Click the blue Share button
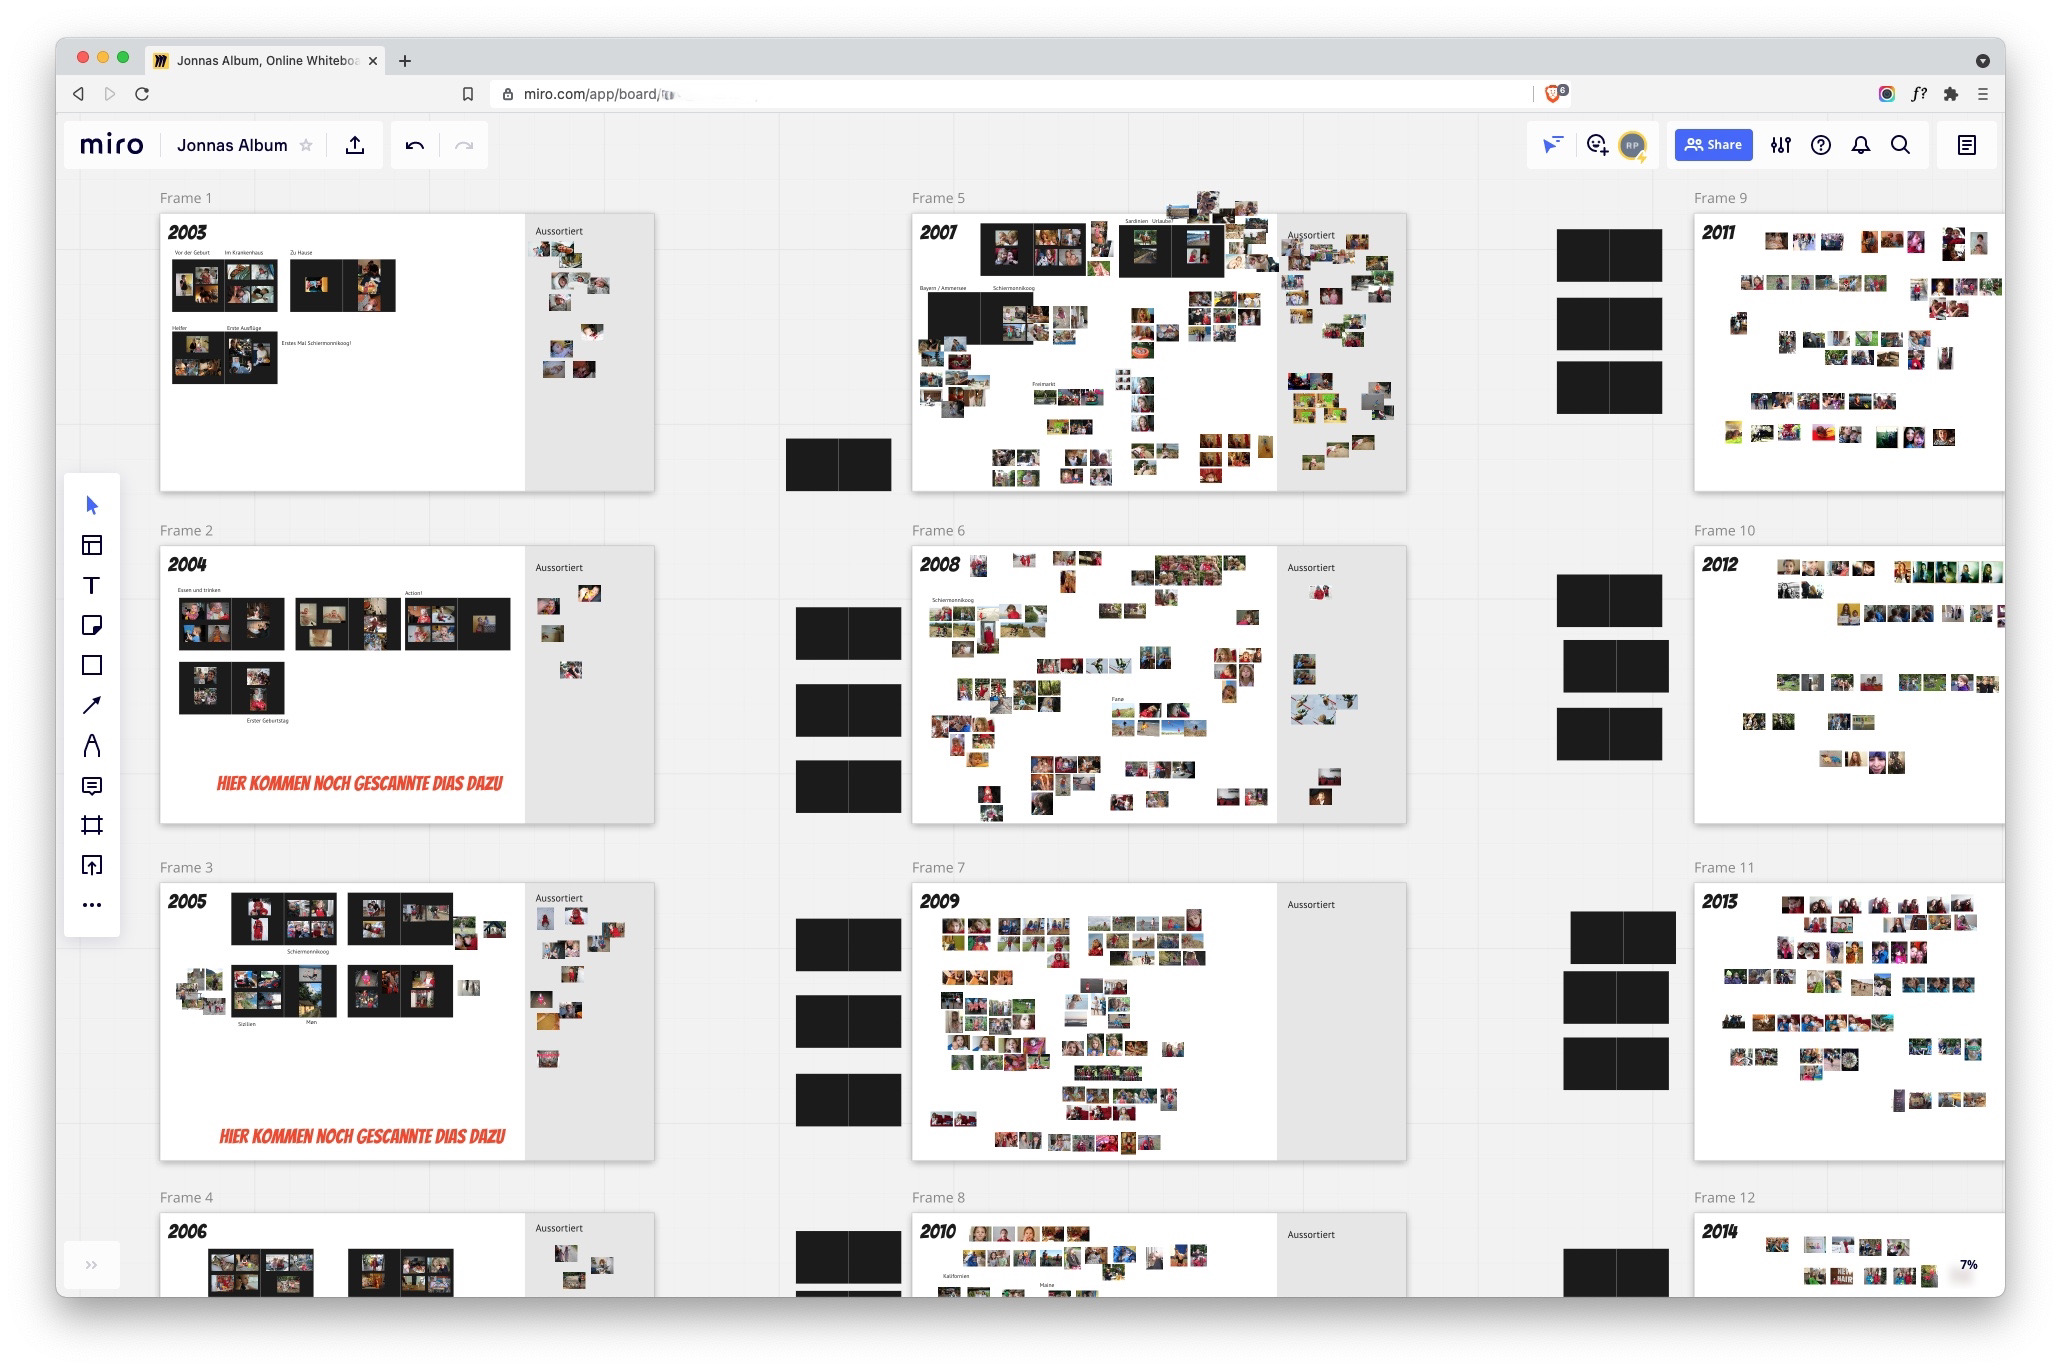The height and width of the screenshot is (1371, 2061). [1713, 145]
